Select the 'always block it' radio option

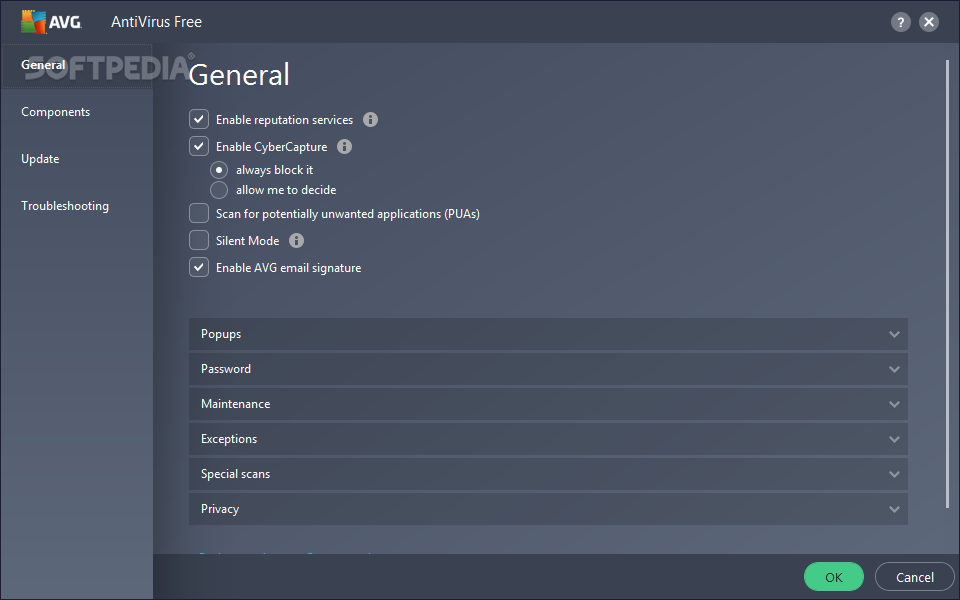(219, 170)
